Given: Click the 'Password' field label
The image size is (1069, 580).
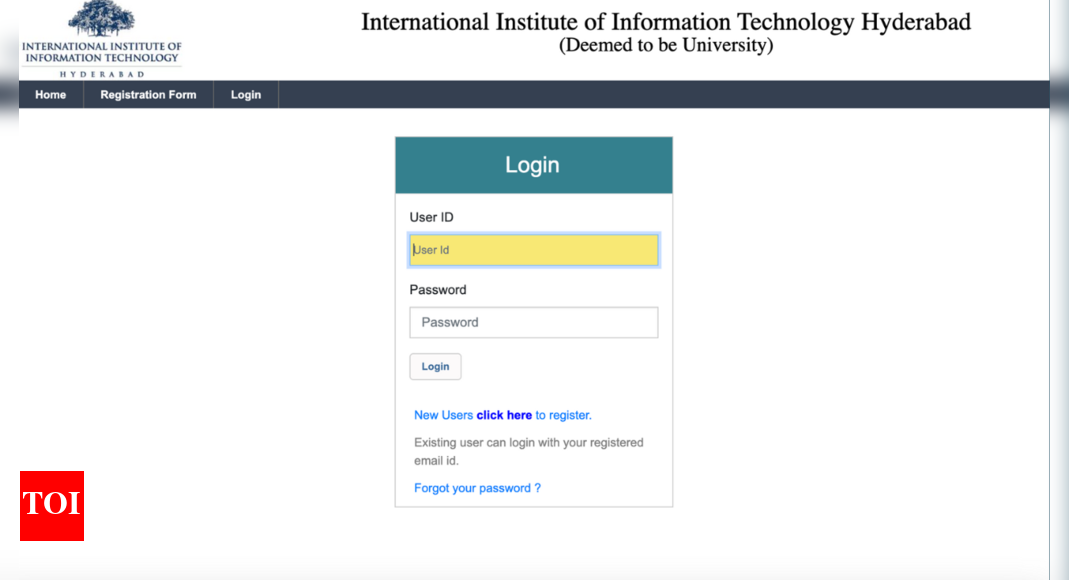Looking at the screenshot, I should tap(438, 290).
